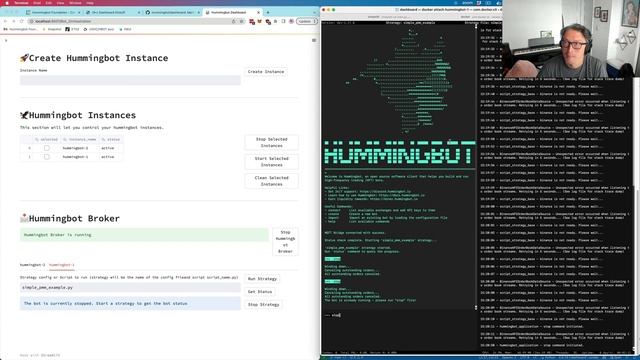The height and width of the screenshot is (360, 640).
Task: Click Start Selected Instances button
Action: pos(271,162)
